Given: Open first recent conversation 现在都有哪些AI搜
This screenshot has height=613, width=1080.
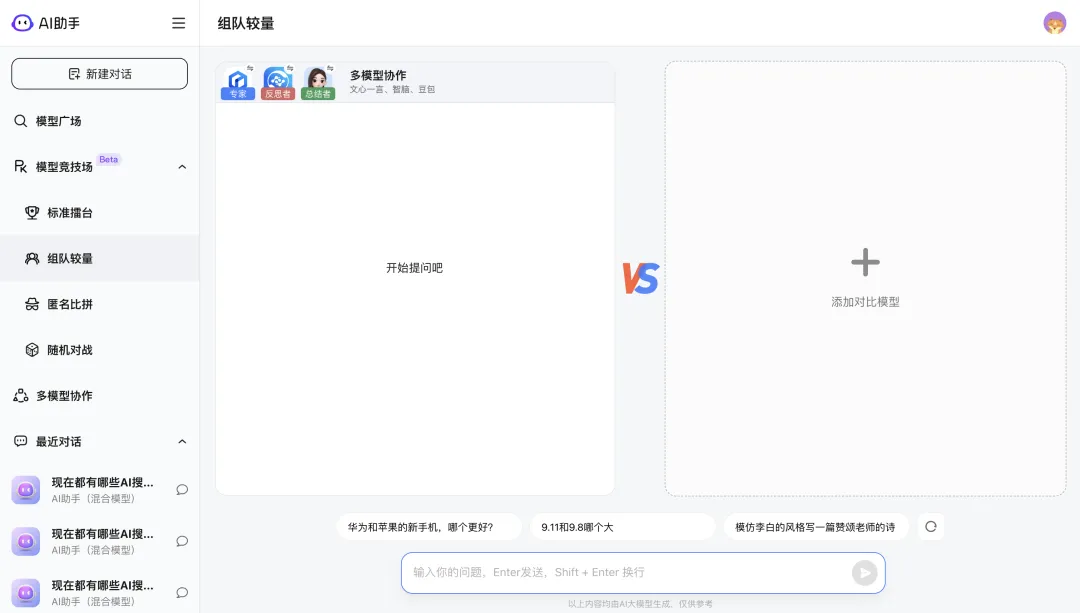Looking at the screenshot, I should point(99,490).
